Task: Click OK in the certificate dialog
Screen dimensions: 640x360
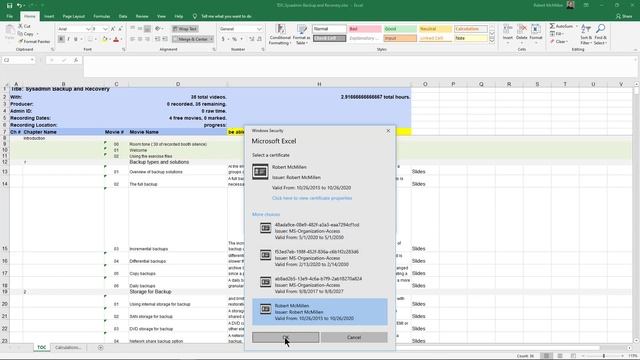Action: [x=285, y=337]
